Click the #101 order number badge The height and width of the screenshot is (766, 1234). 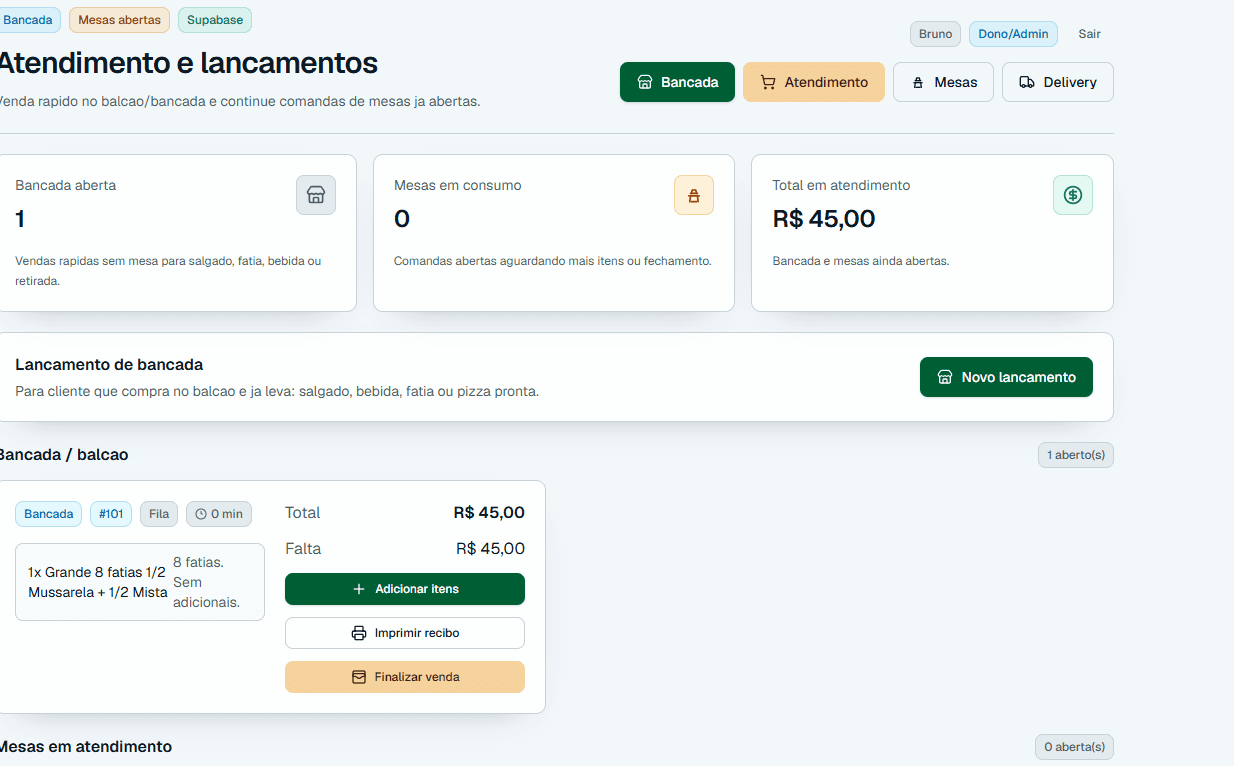click(111, 514)
